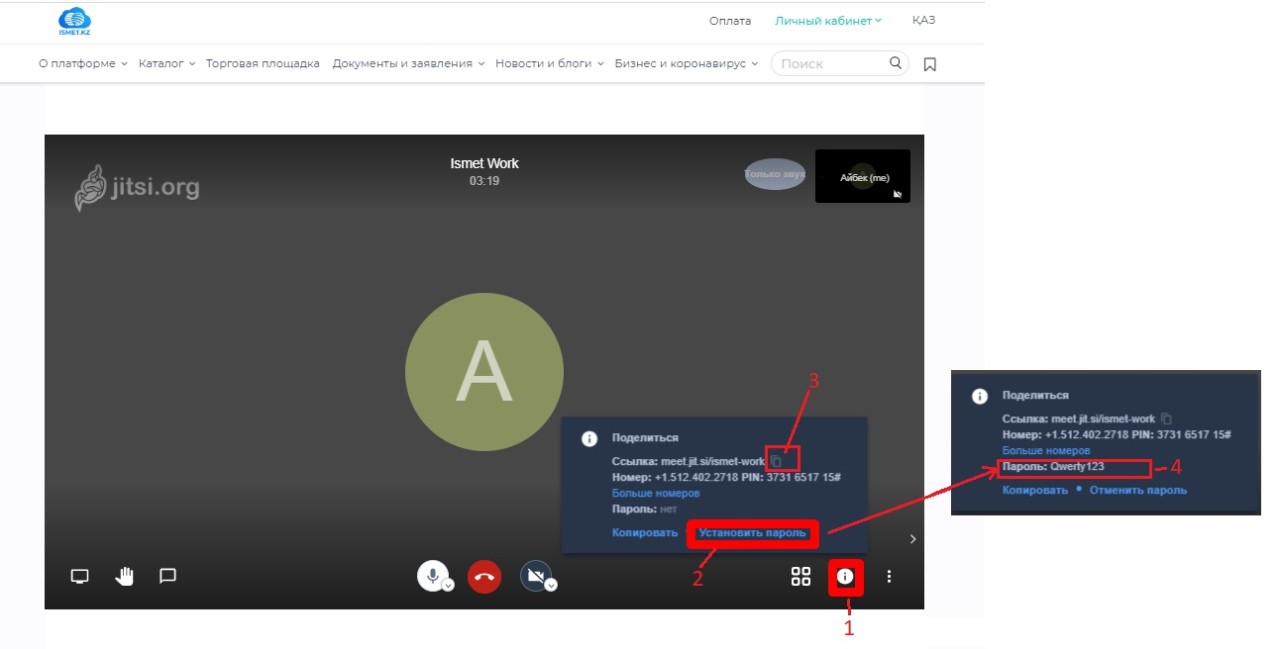Click the info share icon
Screen dimensions: 1280x649
pos(845,576)
